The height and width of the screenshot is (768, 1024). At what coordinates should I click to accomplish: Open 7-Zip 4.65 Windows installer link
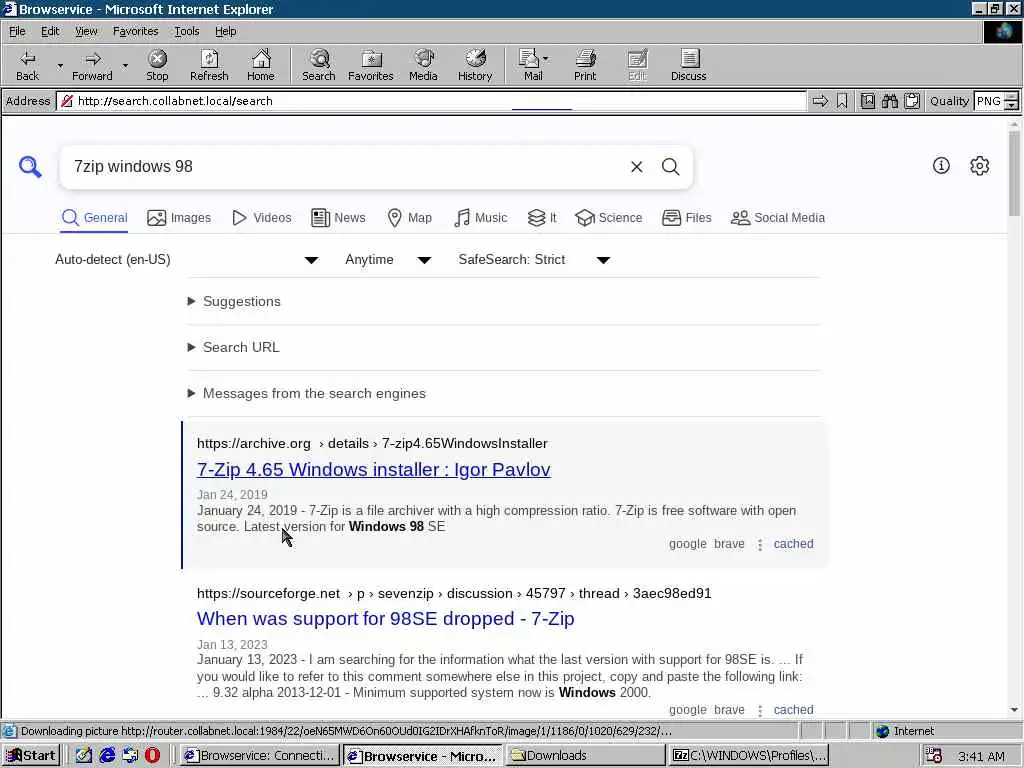(x=374, y=470)
